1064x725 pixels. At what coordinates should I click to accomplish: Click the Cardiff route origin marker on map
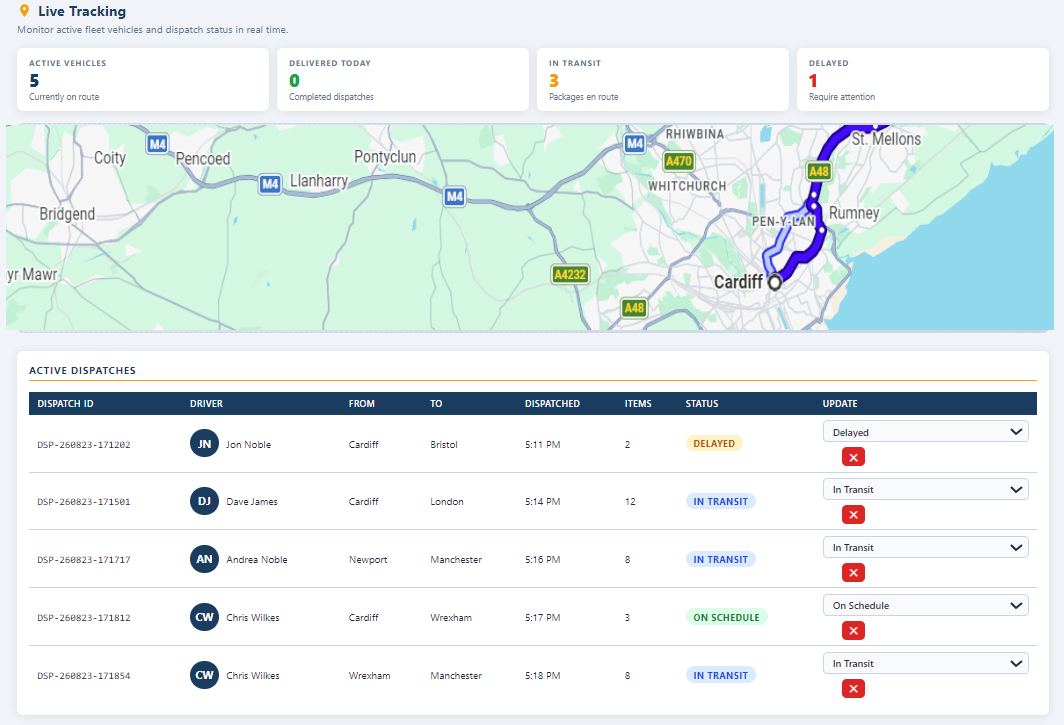tap(774, 282)
